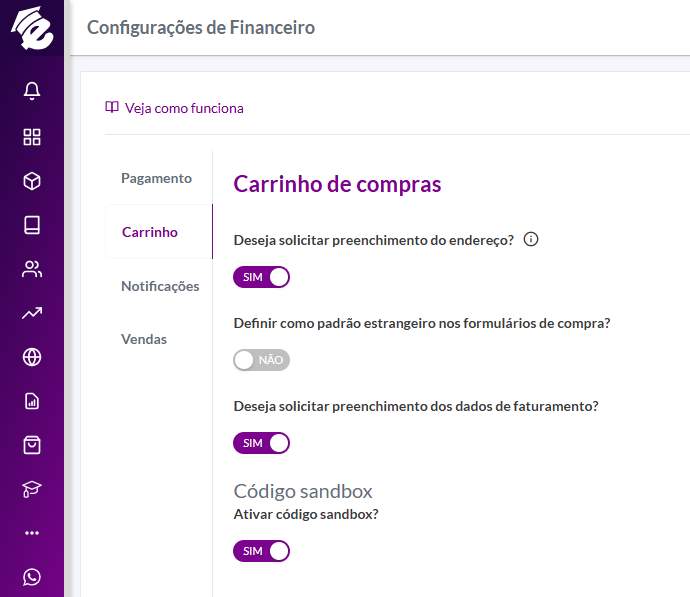This screenshot has width=690, height=597.
Task: Enable foreign default in purchase forms
Action: coord(261,360)
